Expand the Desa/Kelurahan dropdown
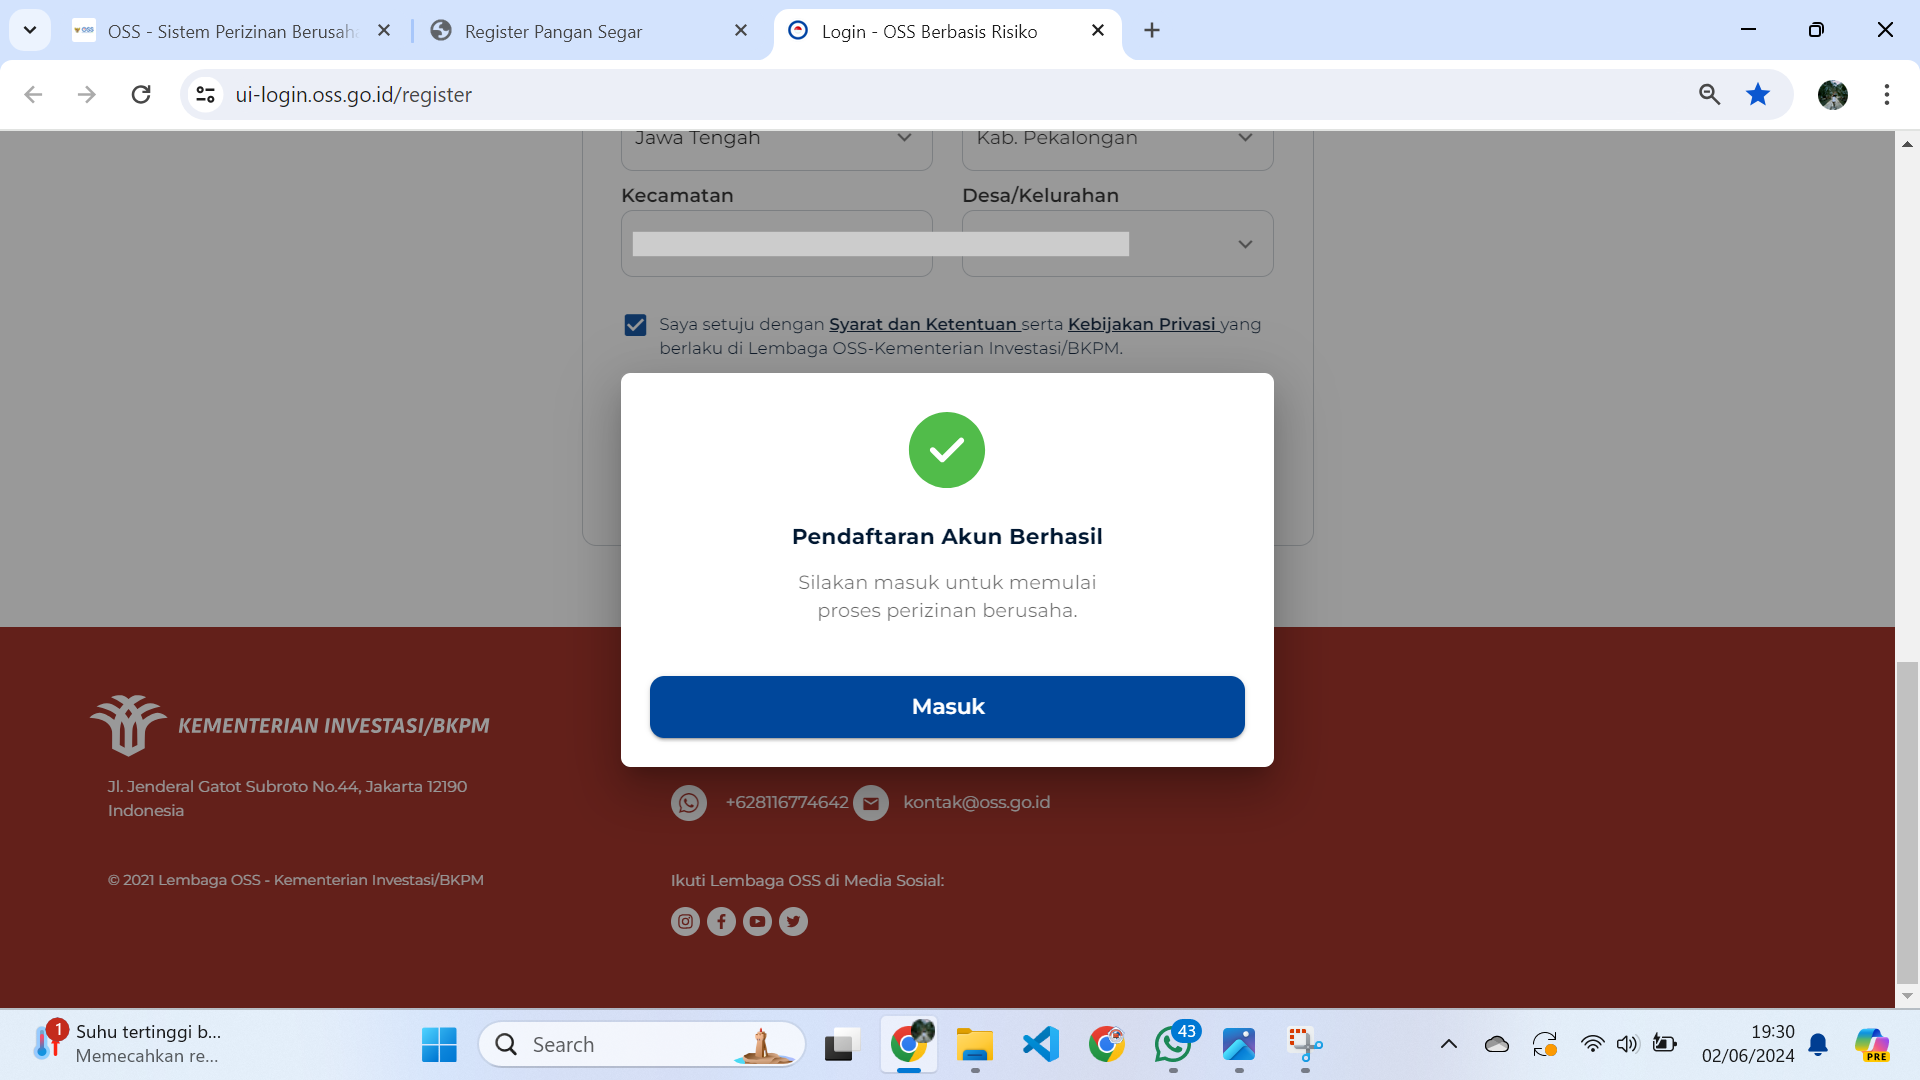The width and height of the screenshot is (1920, 1080). click(1244, 243)
